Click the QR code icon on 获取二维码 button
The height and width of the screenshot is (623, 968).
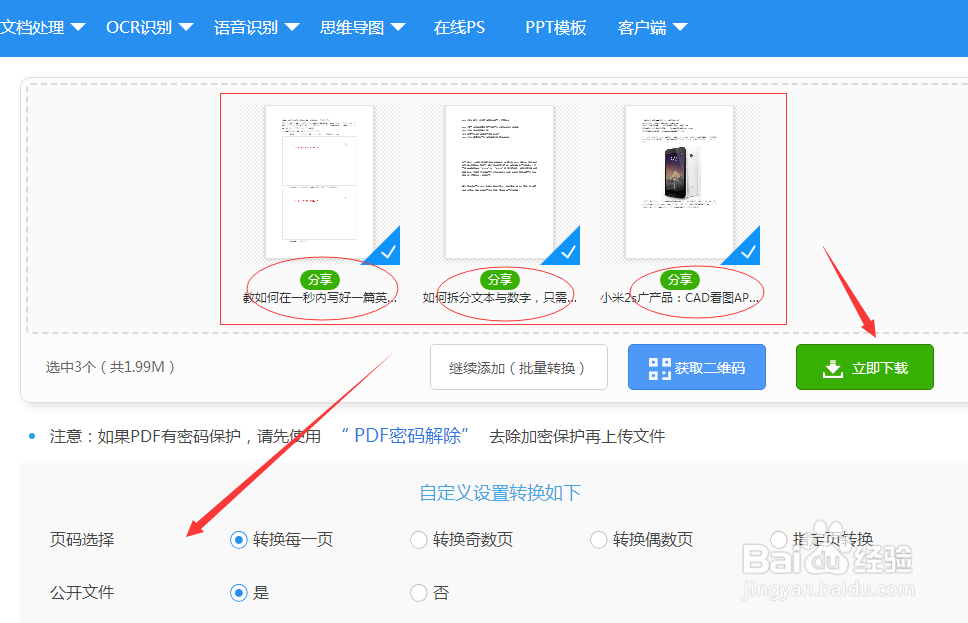(657, 367)
